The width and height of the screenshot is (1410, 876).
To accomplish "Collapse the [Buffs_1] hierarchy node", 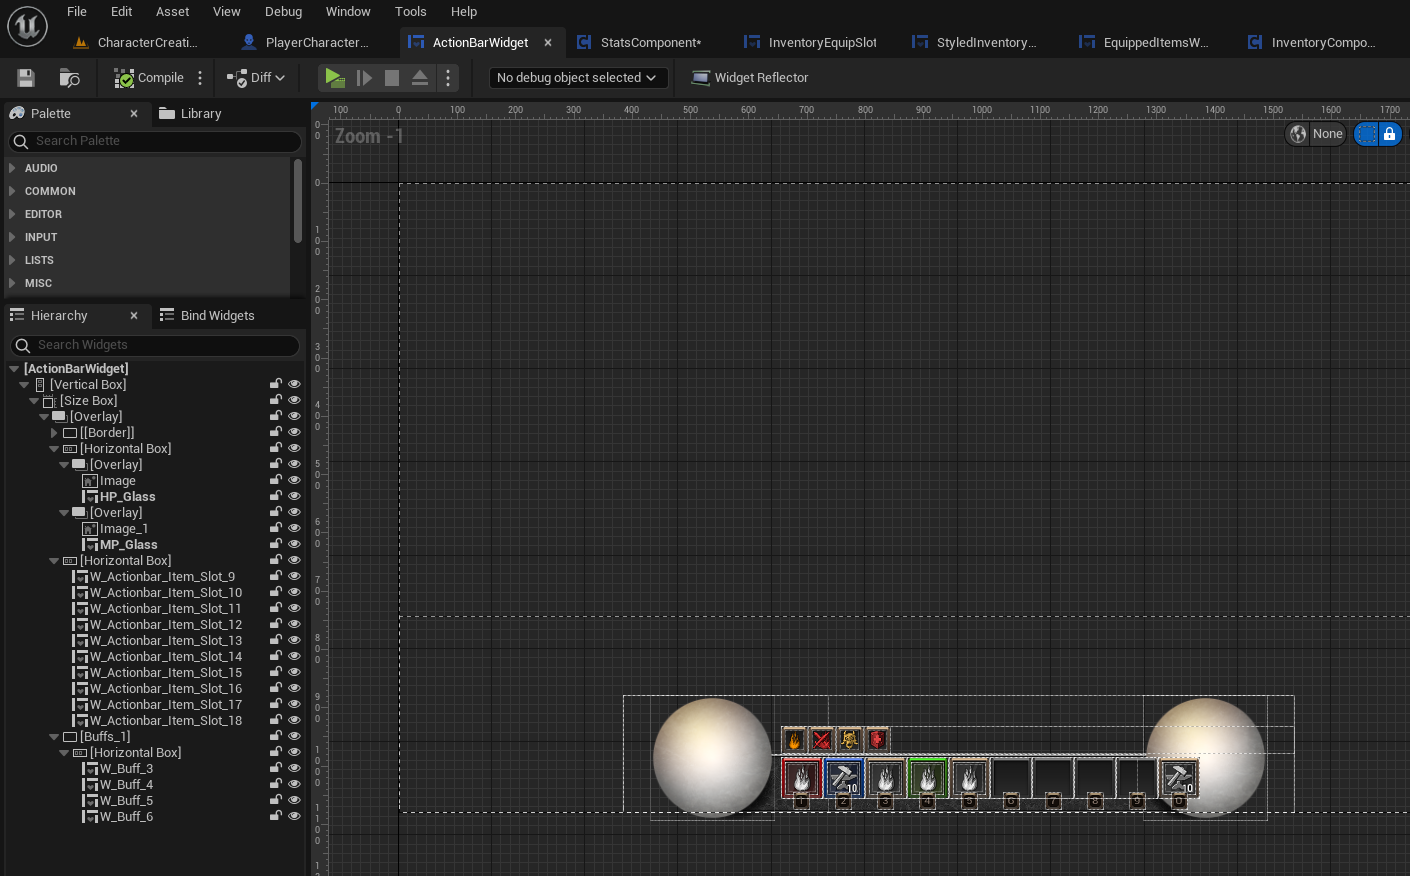I will 54,737.
